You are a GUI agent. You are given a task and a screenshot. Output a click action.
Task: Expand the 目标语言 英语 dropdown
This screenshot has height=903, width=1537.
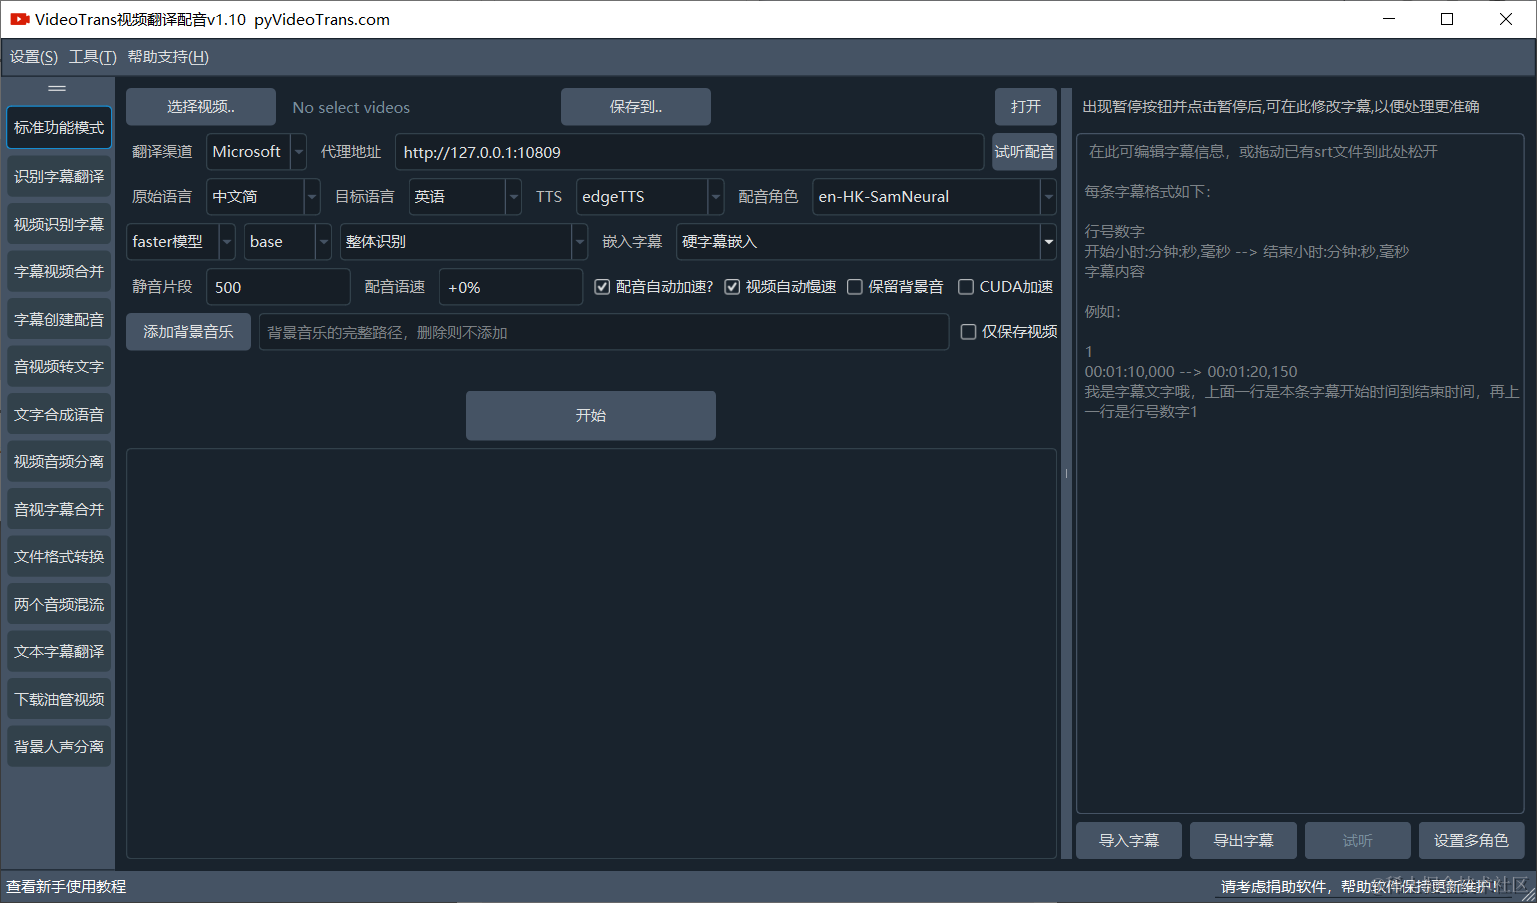(x=465, y=197)
